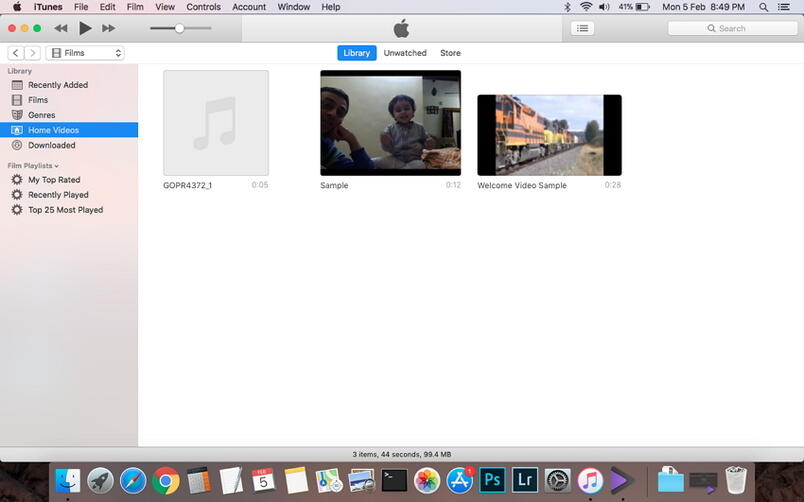Open Spotlight search in the menu bar

coord(763,7)
